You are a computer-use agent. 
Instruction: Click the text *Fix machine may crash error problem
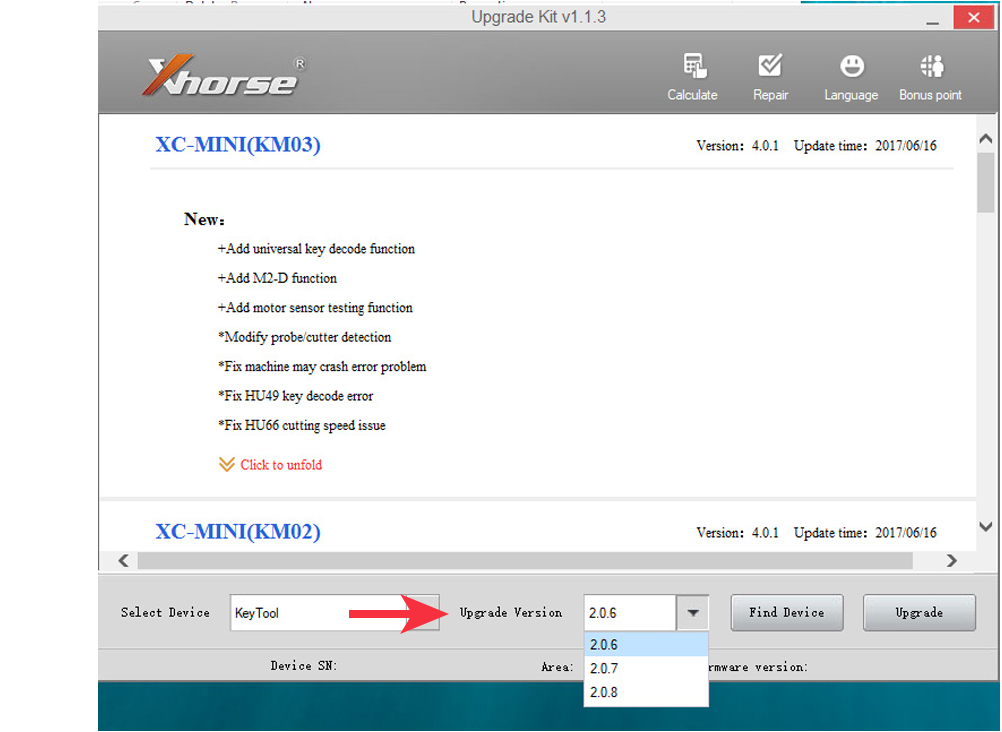click(322, 366)
